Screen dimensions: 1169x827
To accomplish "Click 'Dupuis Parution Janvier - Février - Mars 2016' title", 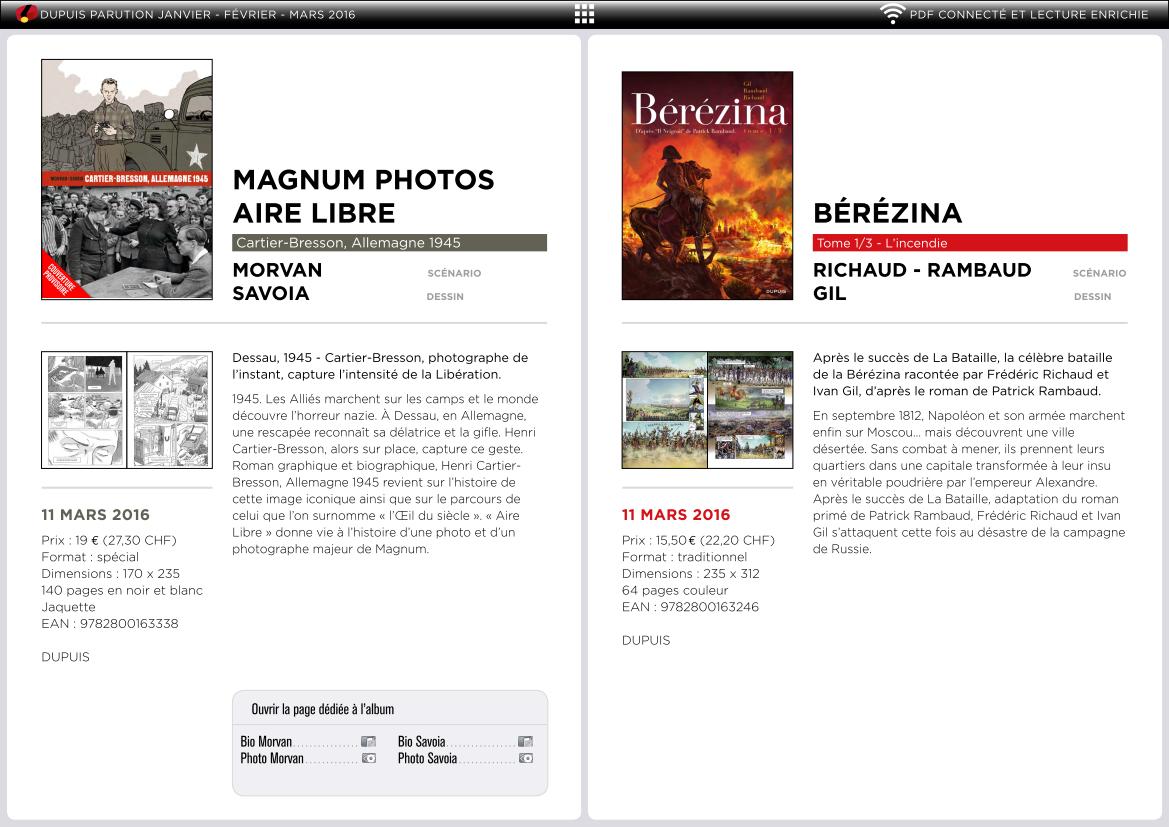I will [198, 14].
